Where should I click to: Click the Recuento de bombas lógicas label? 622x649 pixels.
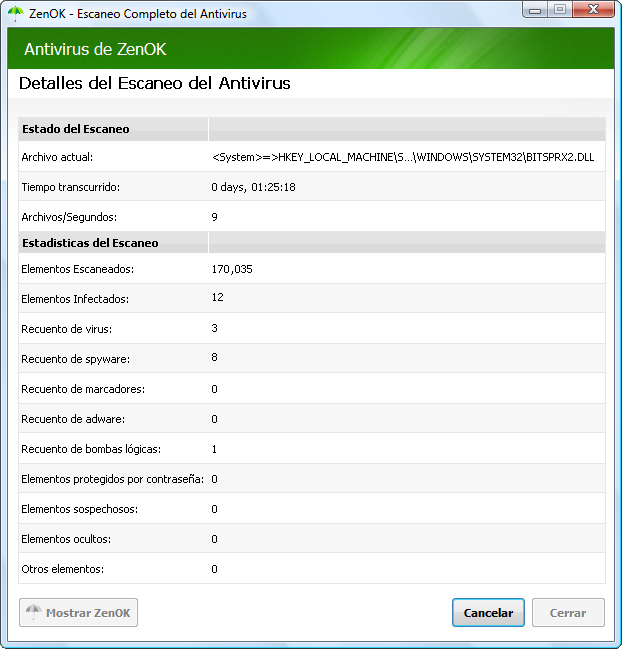click(x=91, y=449)
